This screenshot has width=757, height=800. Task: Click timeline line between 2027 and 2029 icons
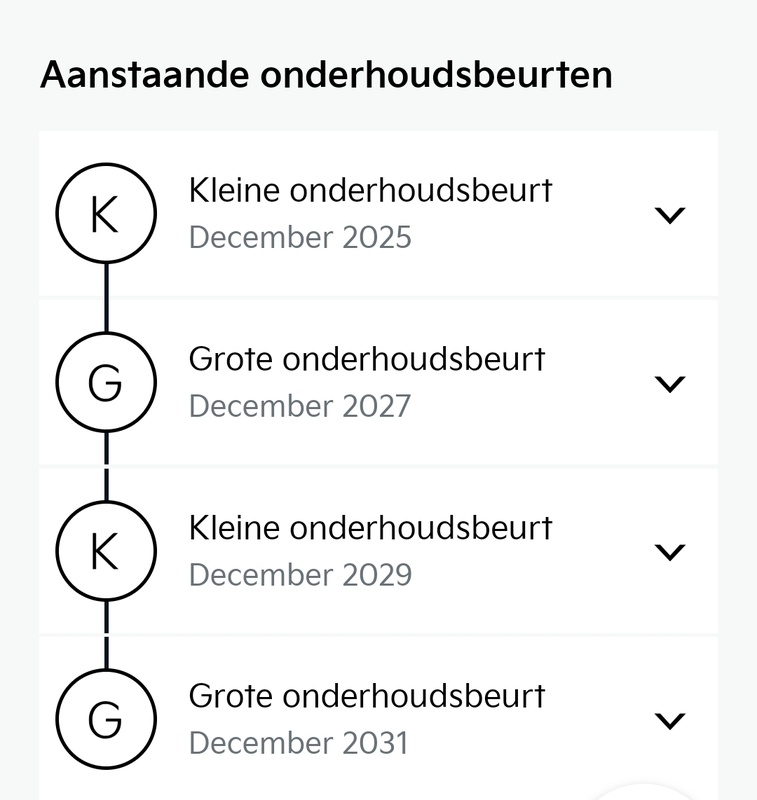click(106, 467)
